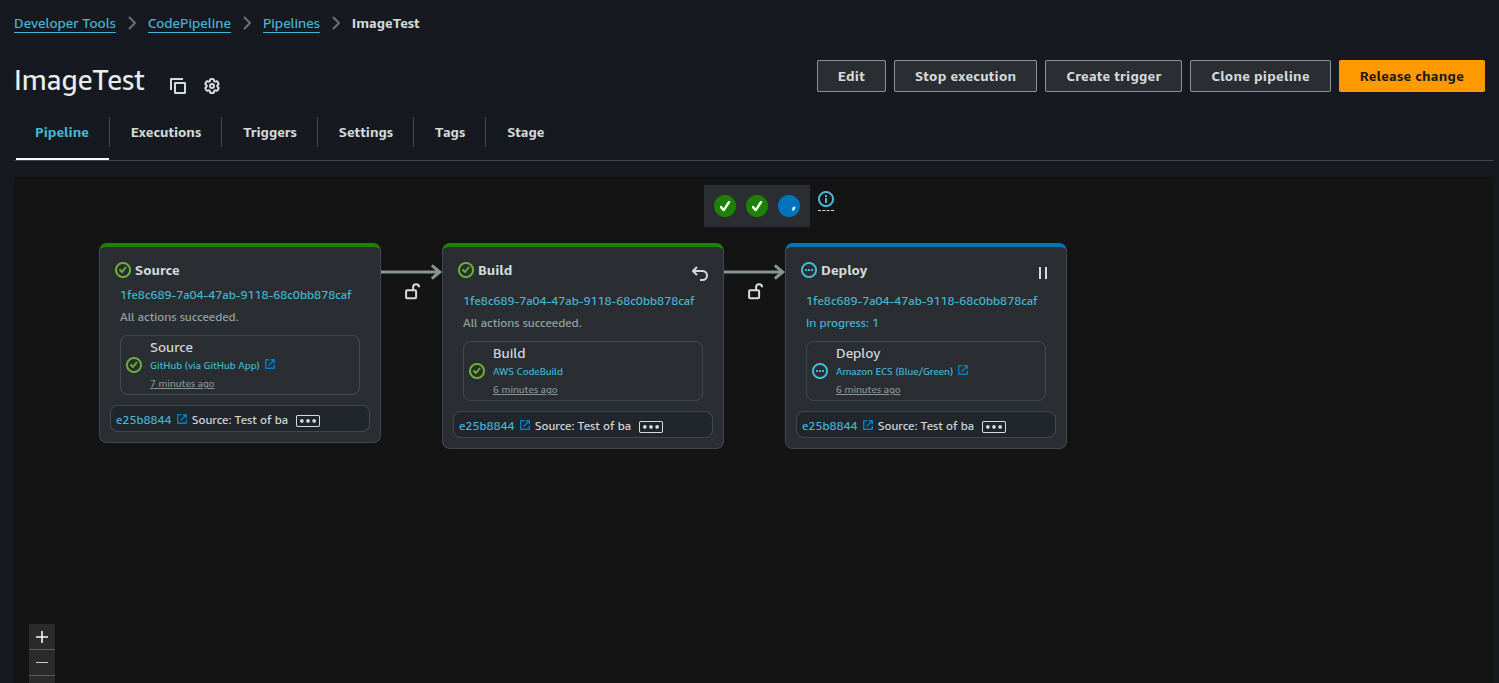
Task: Click 'All actions succeeded.' in Source stage
Action: pos(179,317)
